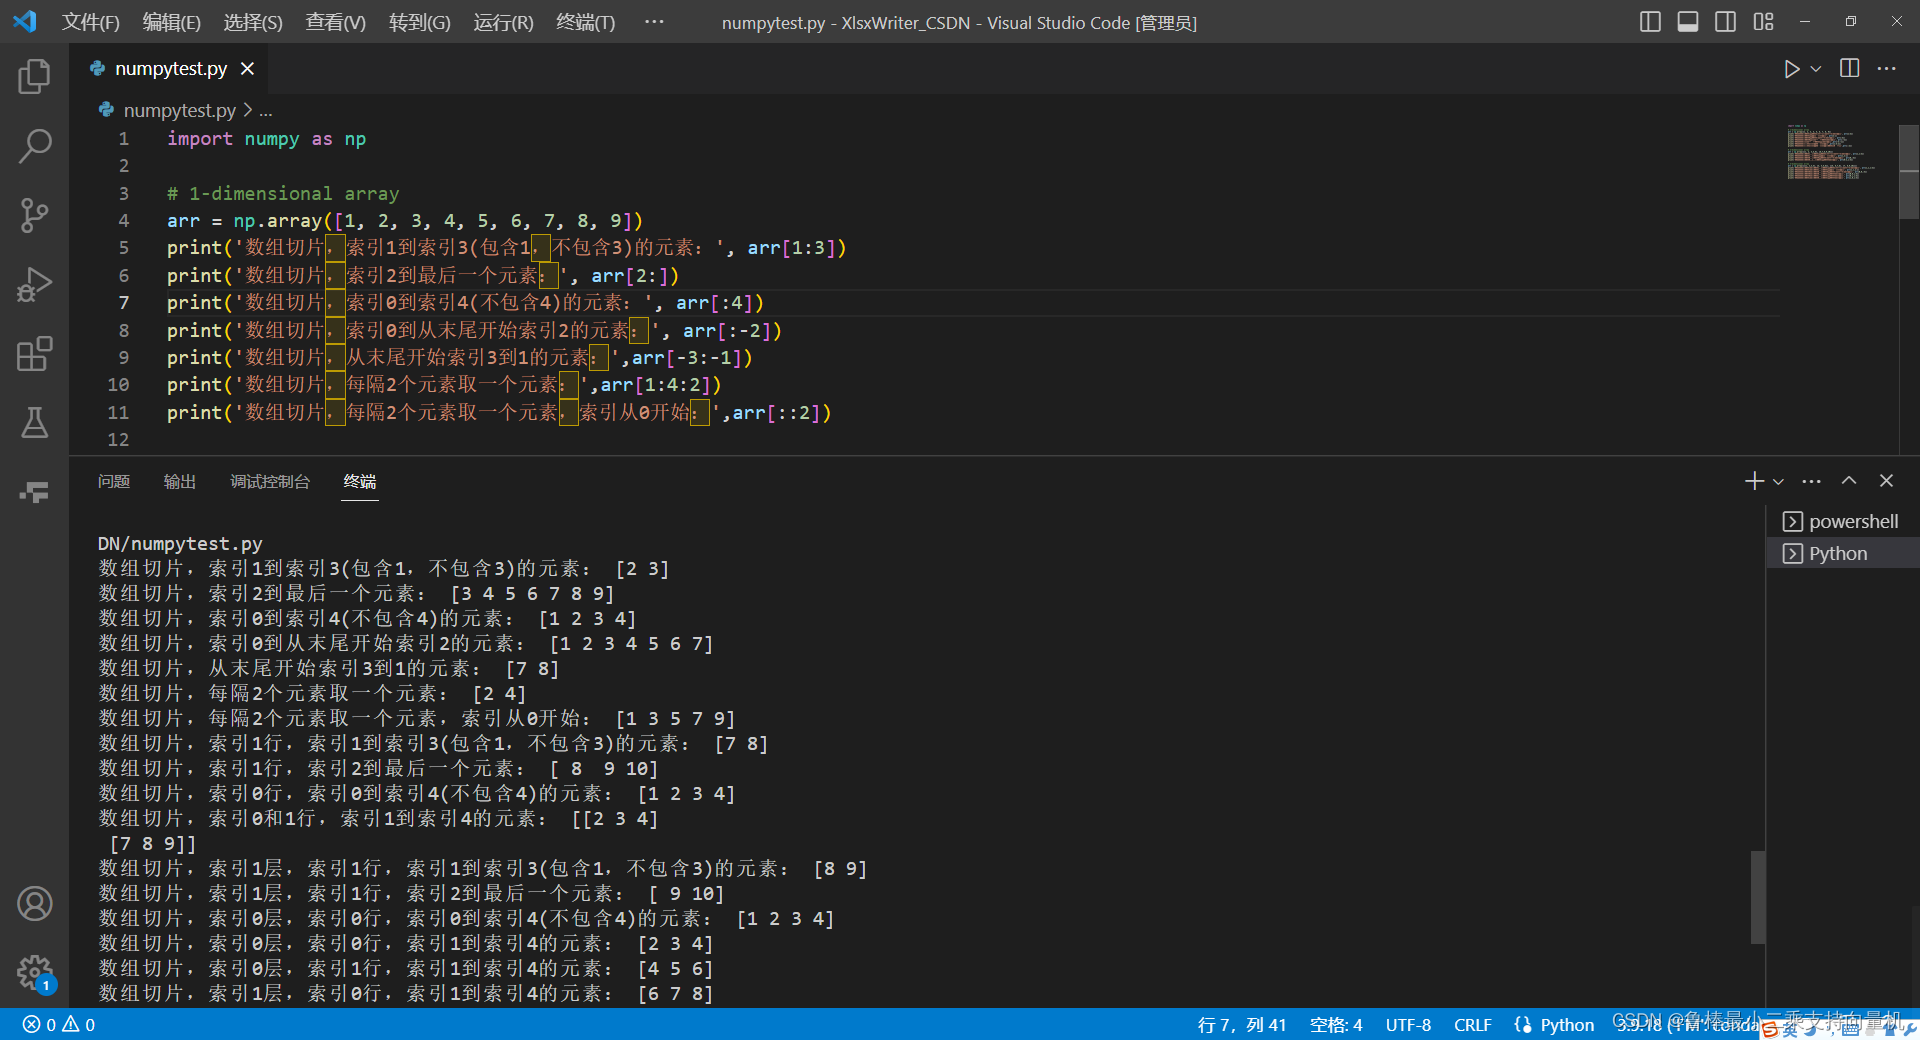Open the new terminal profile dropdown

1778,481
